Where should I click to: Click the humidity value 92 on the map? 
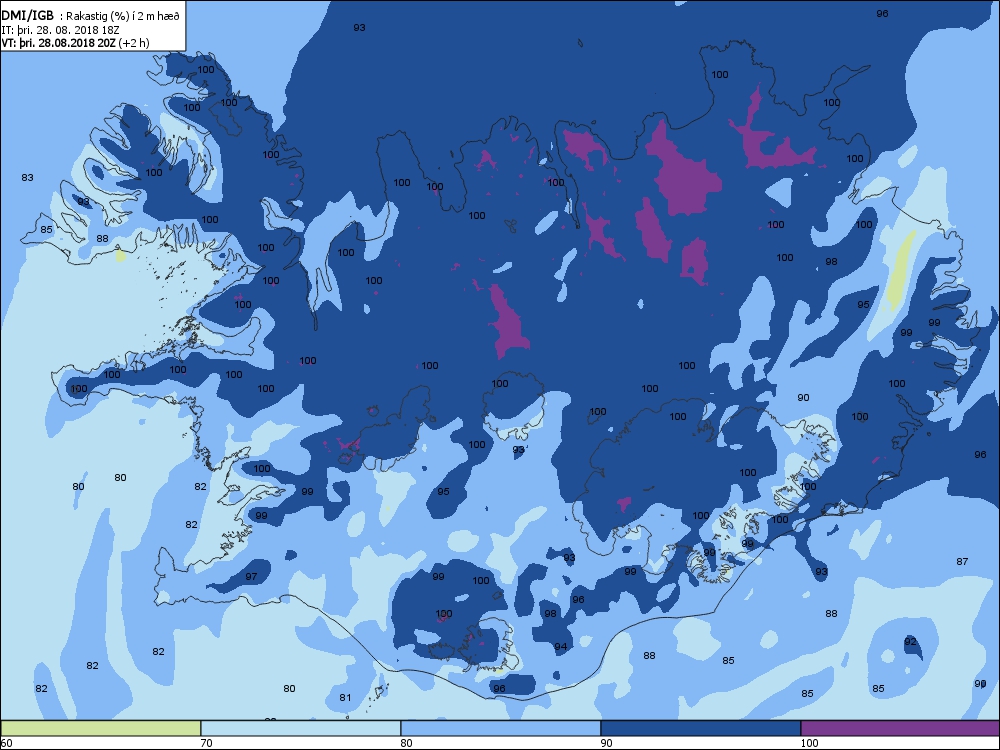pyautogui.click(x=910, y=642)
